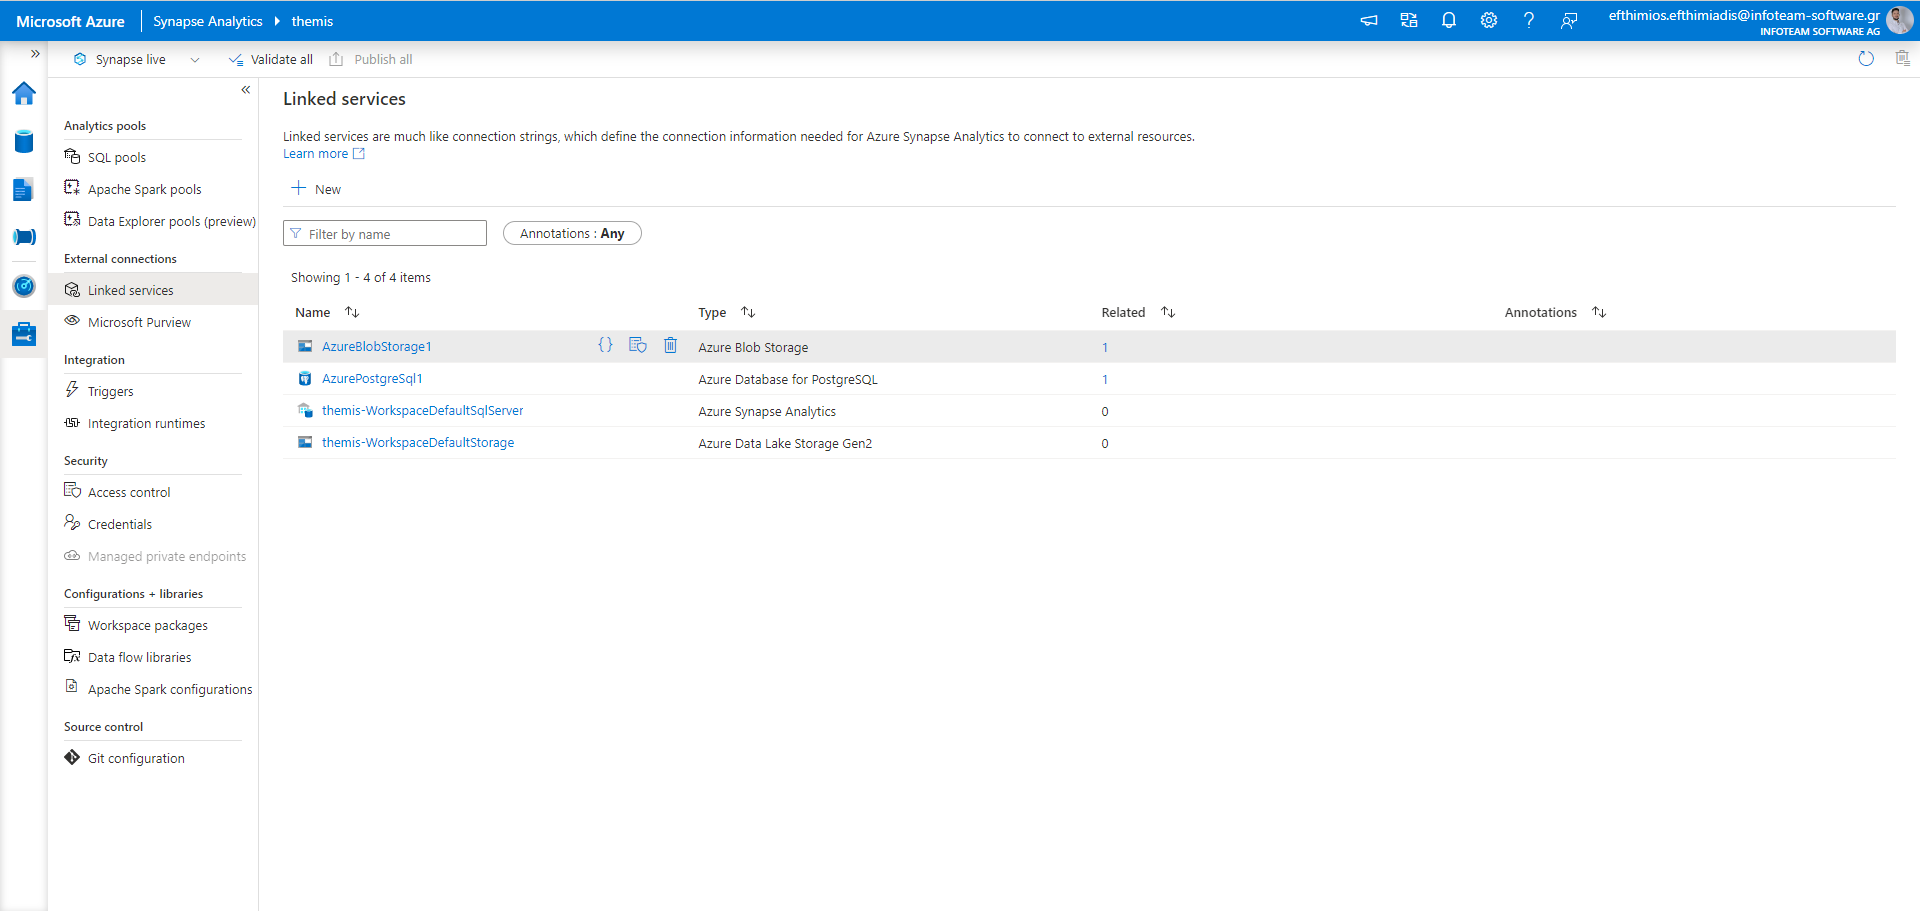
Task: Open the Develop hub icon
Action: click(x=24, y=189)
